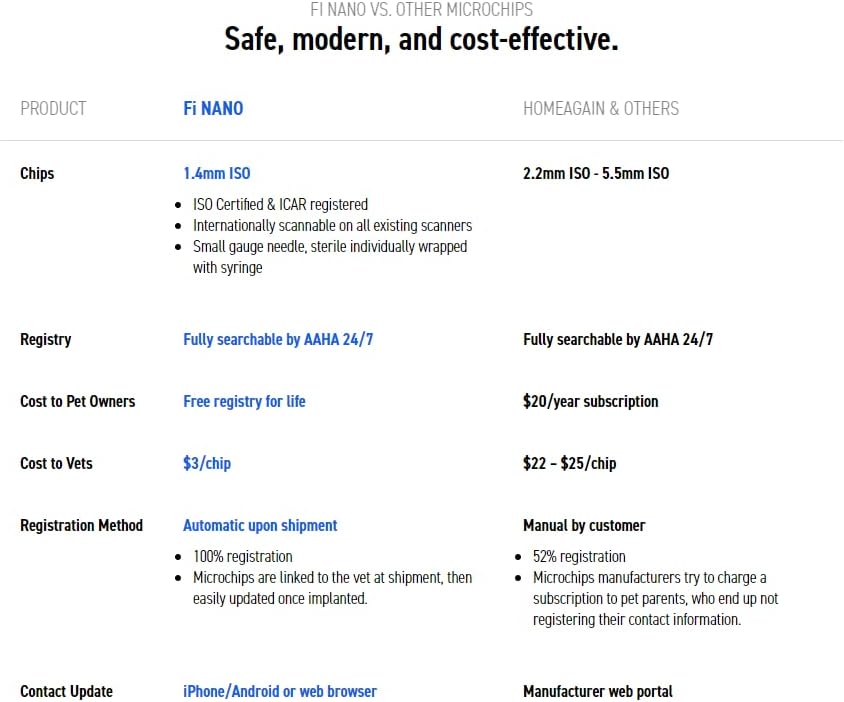
Task: Click Automatic upon shipment text
Action: tap(260, 525)
